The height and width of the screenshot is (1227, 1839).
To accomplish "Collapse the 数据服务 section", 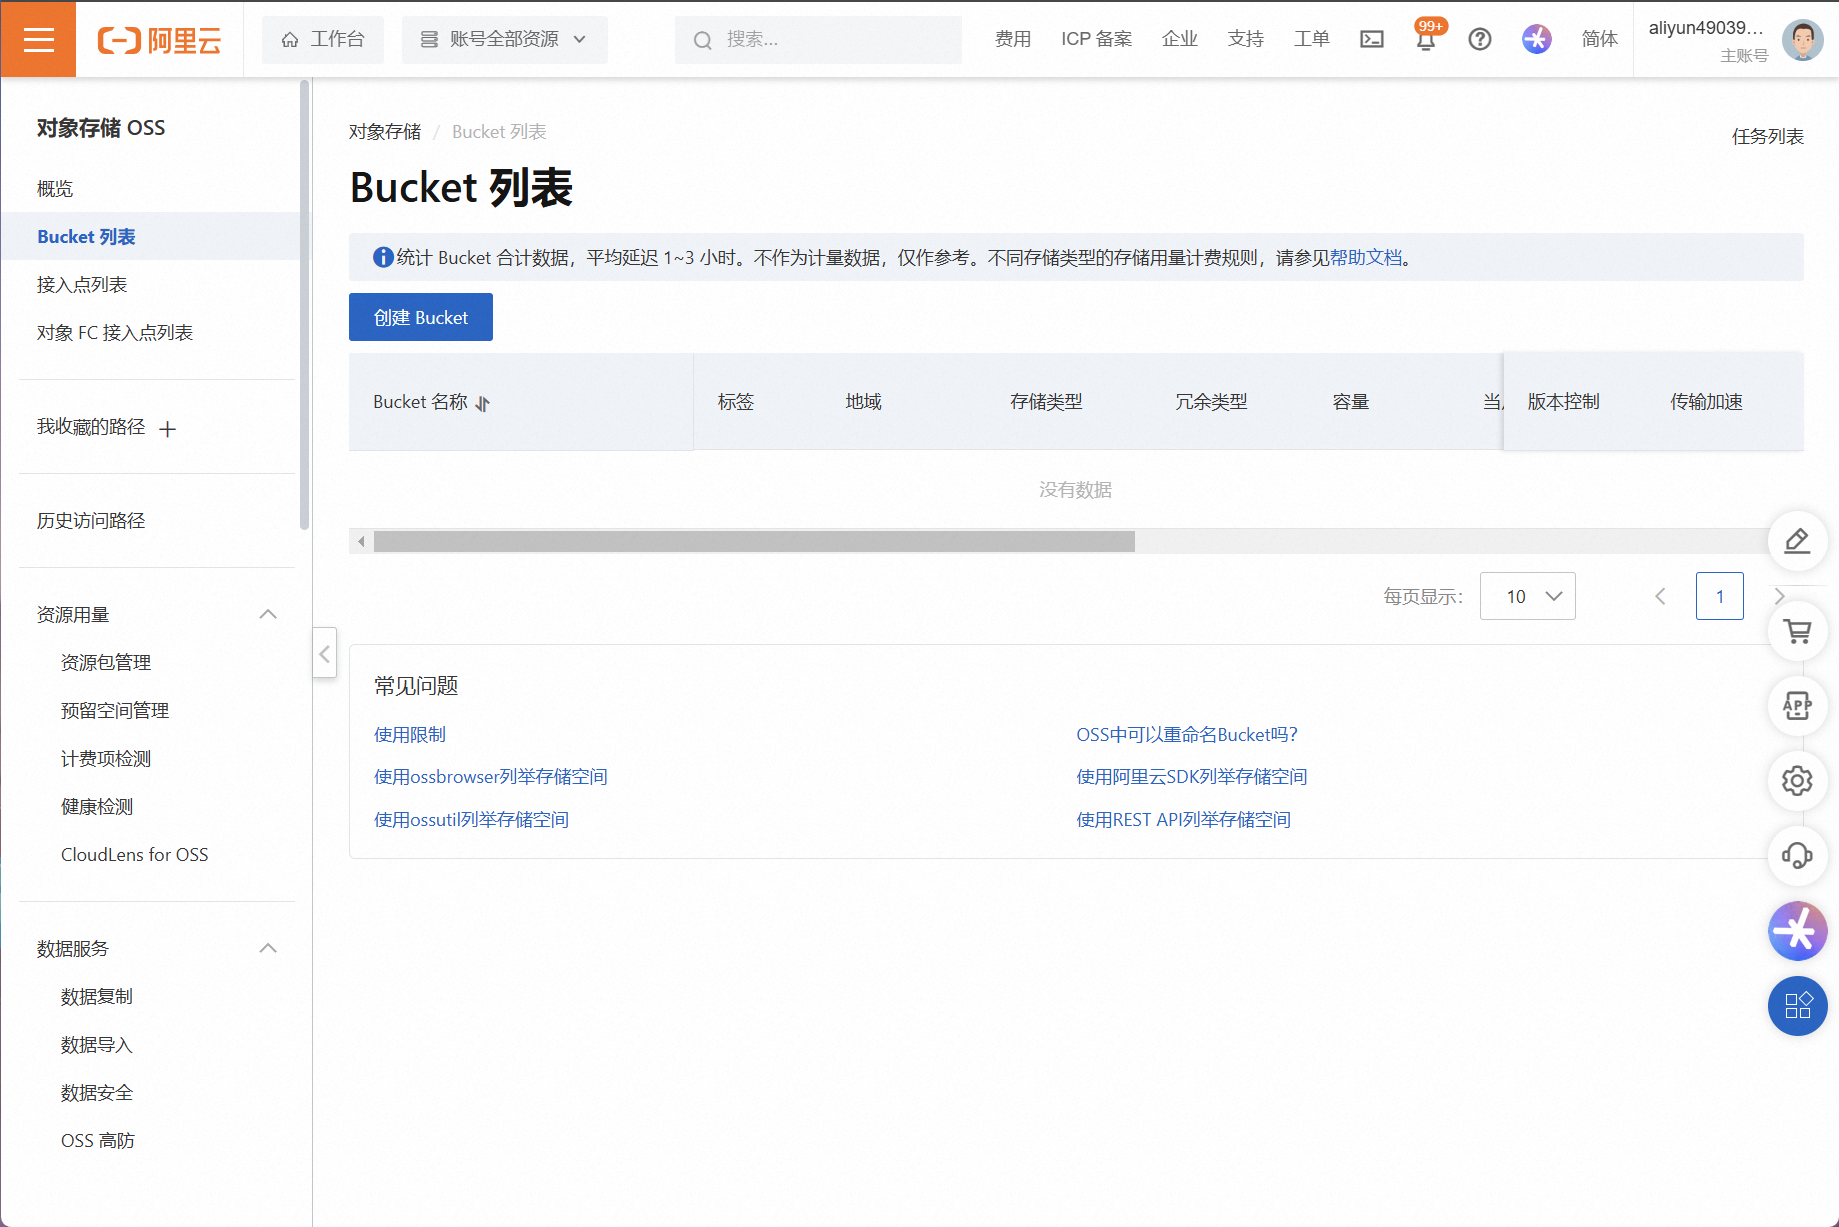I will [x=268, y=948].
